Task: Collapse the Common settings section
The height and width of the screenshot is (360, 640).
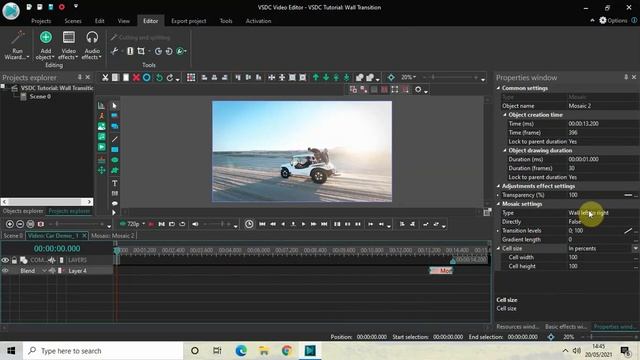Action: point(498,88)
